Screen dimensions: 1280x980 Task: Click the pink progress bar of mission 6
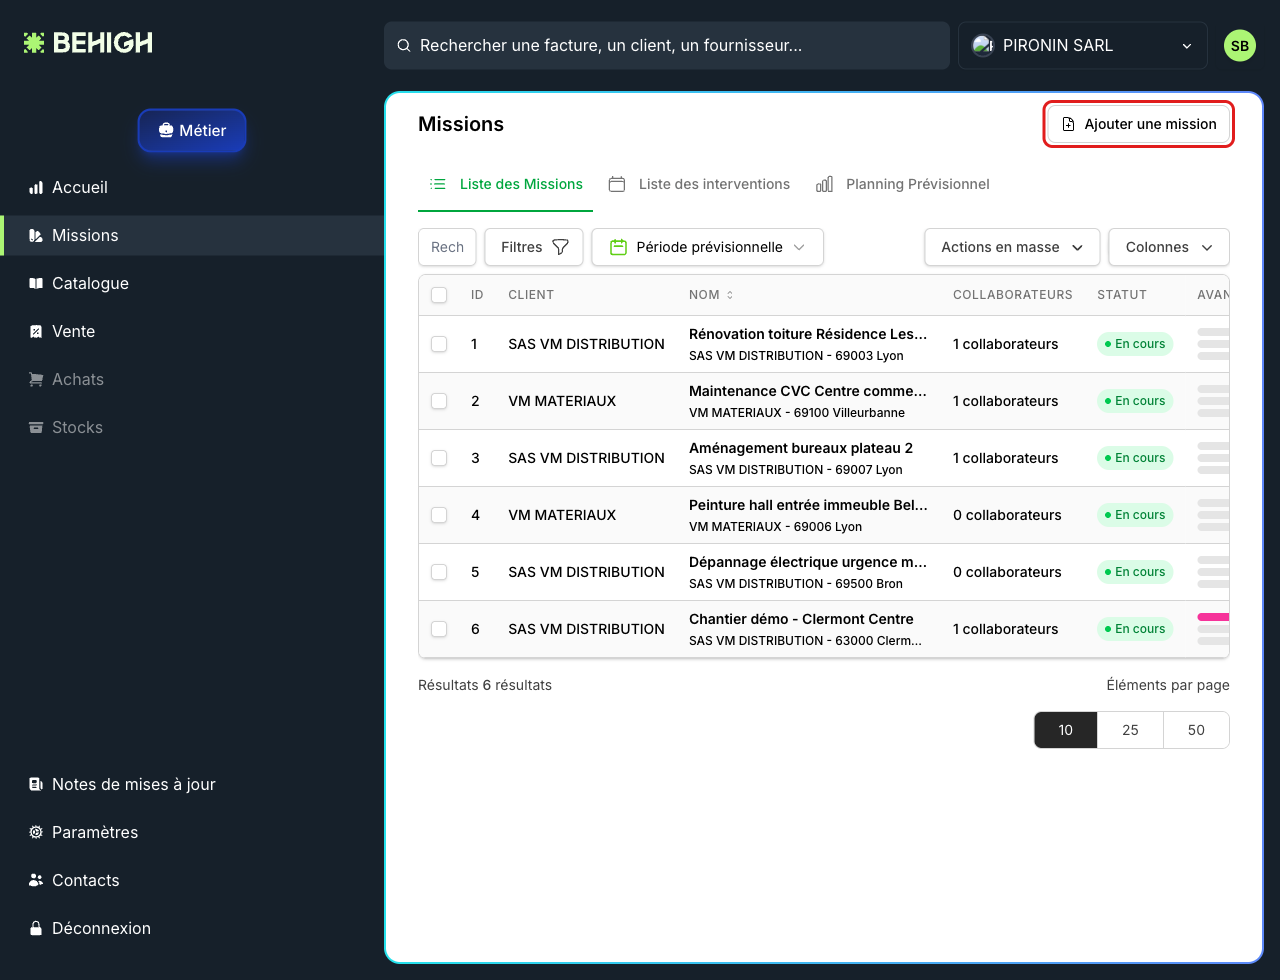coord(1213,617)
